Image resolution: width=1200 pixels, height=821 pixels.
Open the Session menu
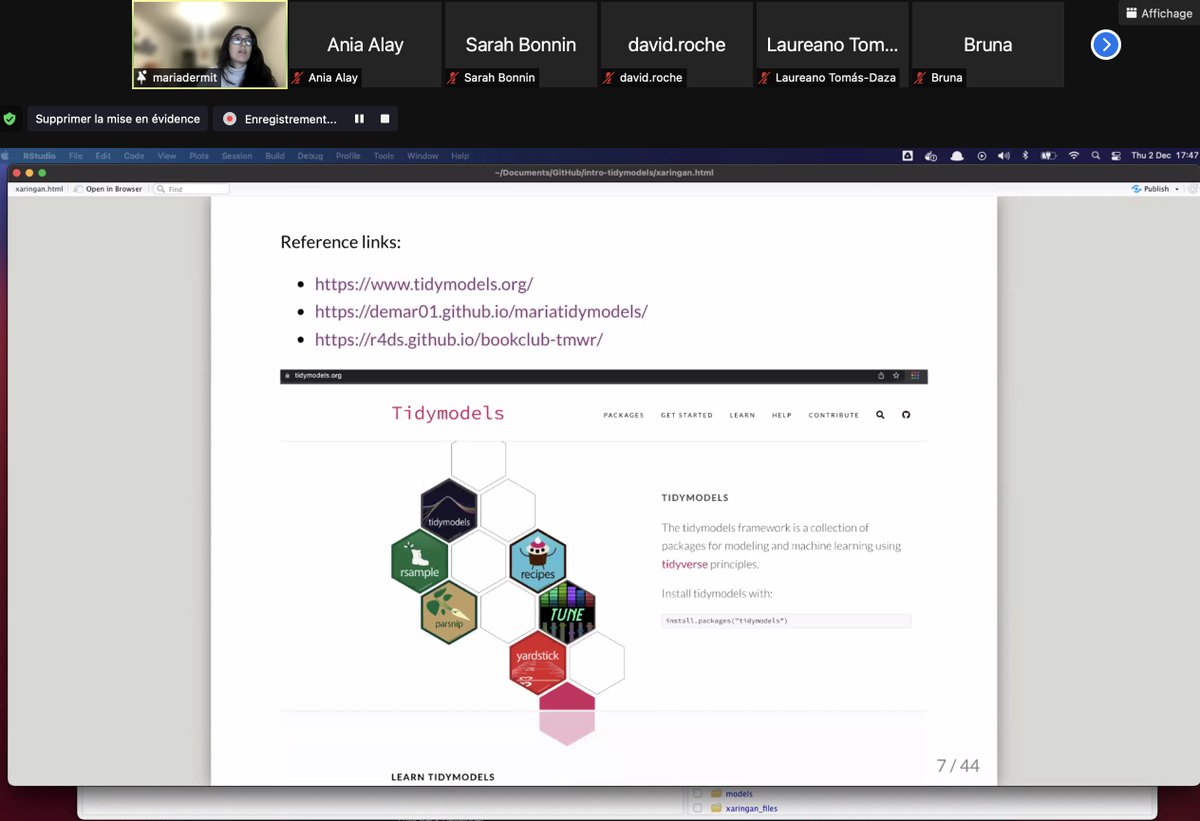pyautogui.click(x=237, y=156)
